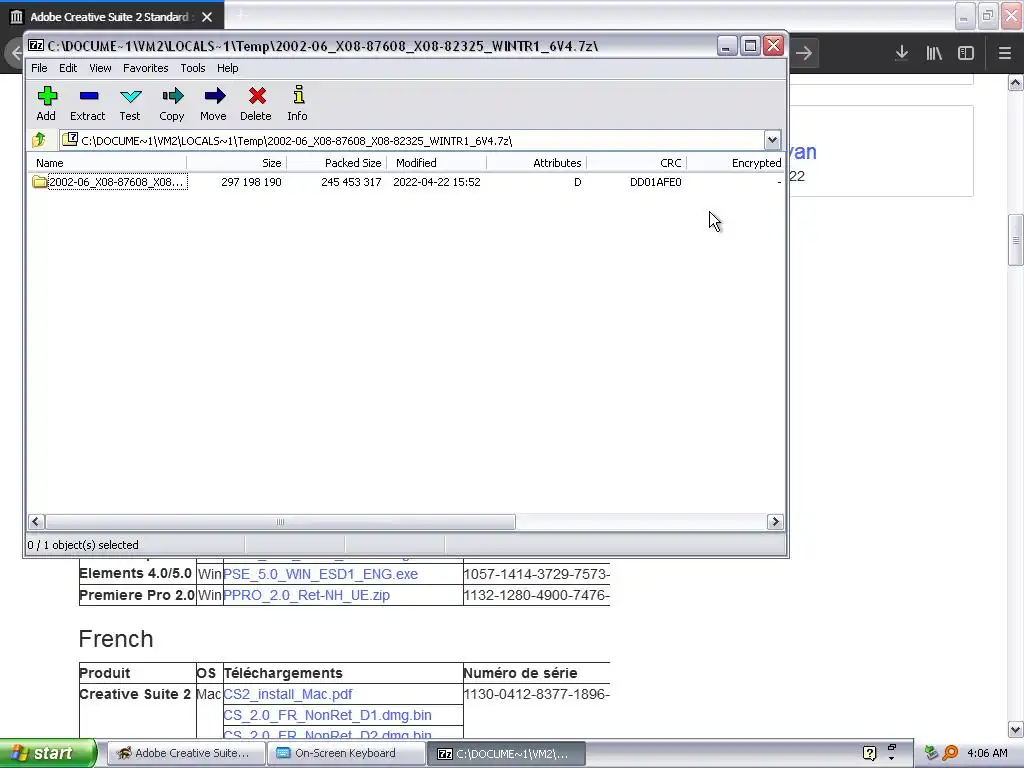Click the Add toolbar icon in 7-Zip

coord(46,103)
